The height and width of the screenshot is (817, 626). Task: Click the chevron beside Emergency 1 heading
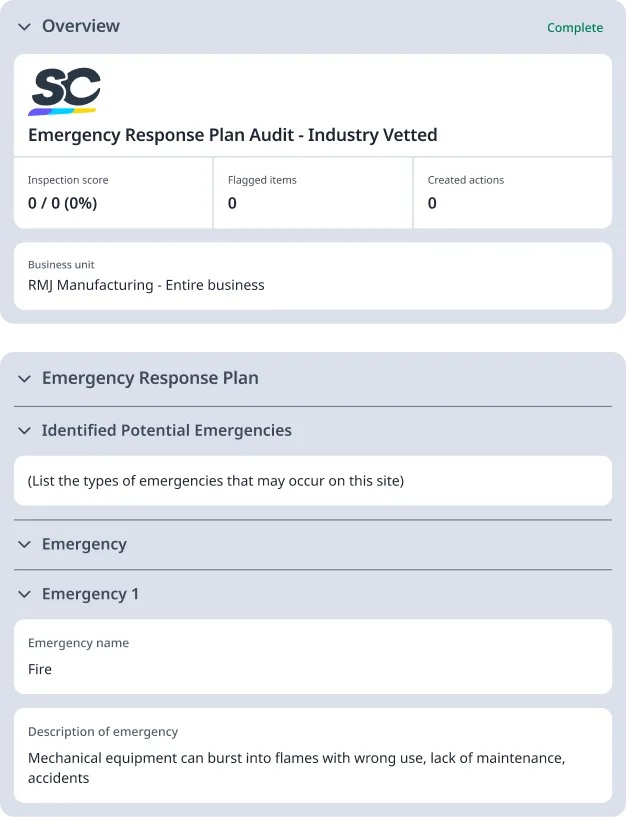[x=24, y=593]
